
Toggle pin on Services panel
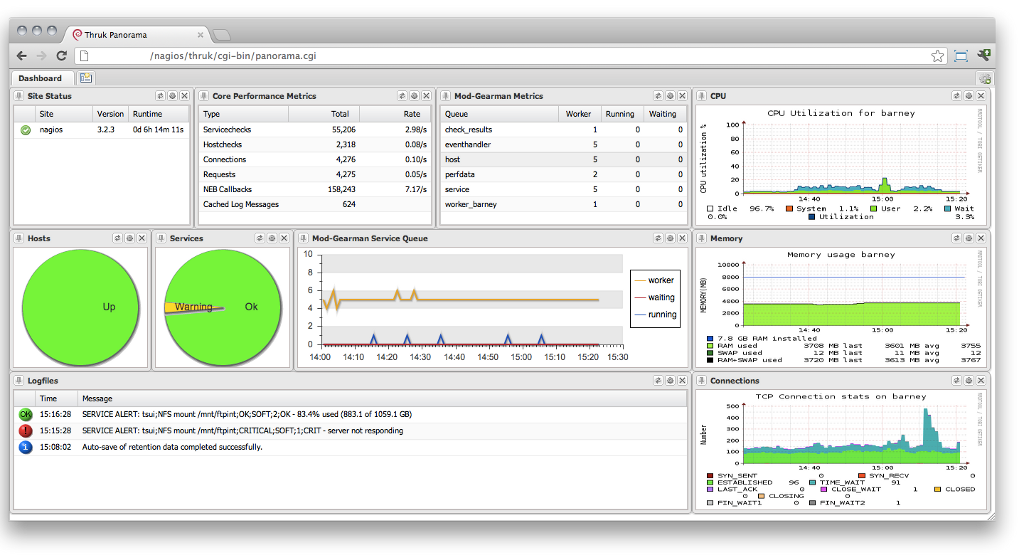point(161,238)
